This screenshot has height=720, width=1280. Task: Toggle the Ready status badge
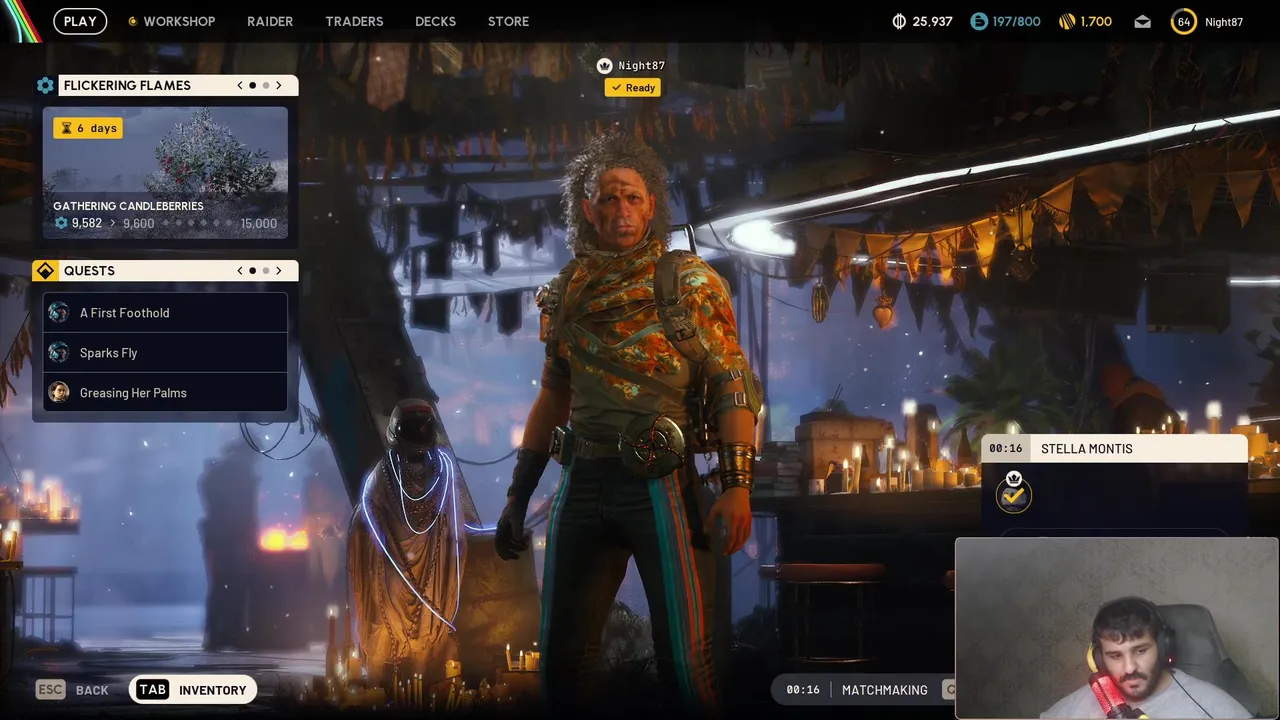tap(632, 88)
